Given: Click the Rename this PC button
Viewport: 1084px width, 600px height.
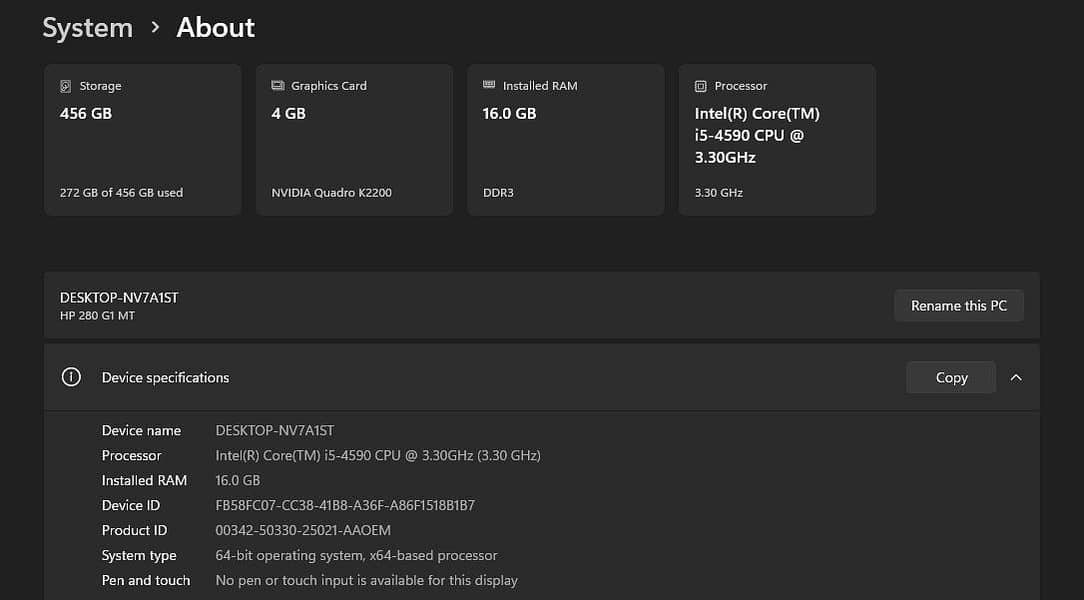Looking at the screenshot, I should coord(958,305).
